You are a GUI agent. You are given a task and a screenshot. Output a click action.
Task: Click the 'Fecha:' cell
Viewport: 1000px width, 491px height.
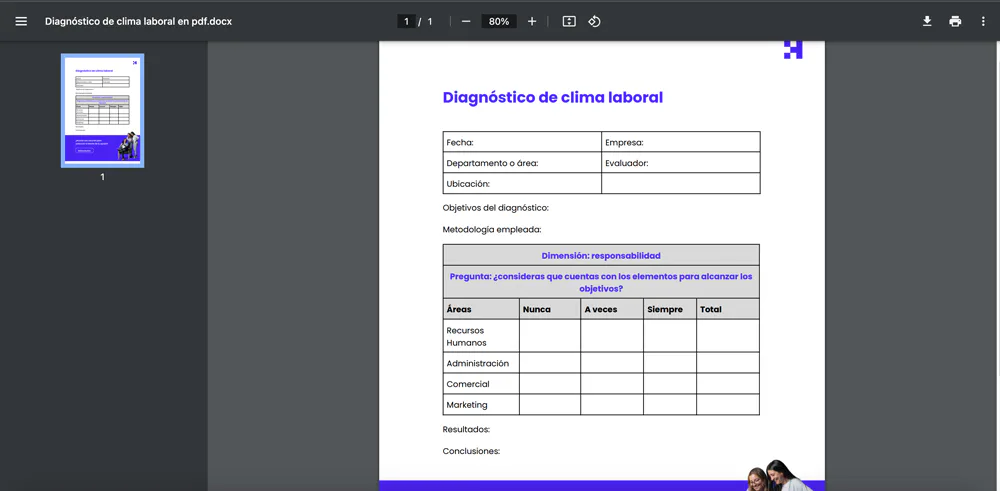[522, 142]
